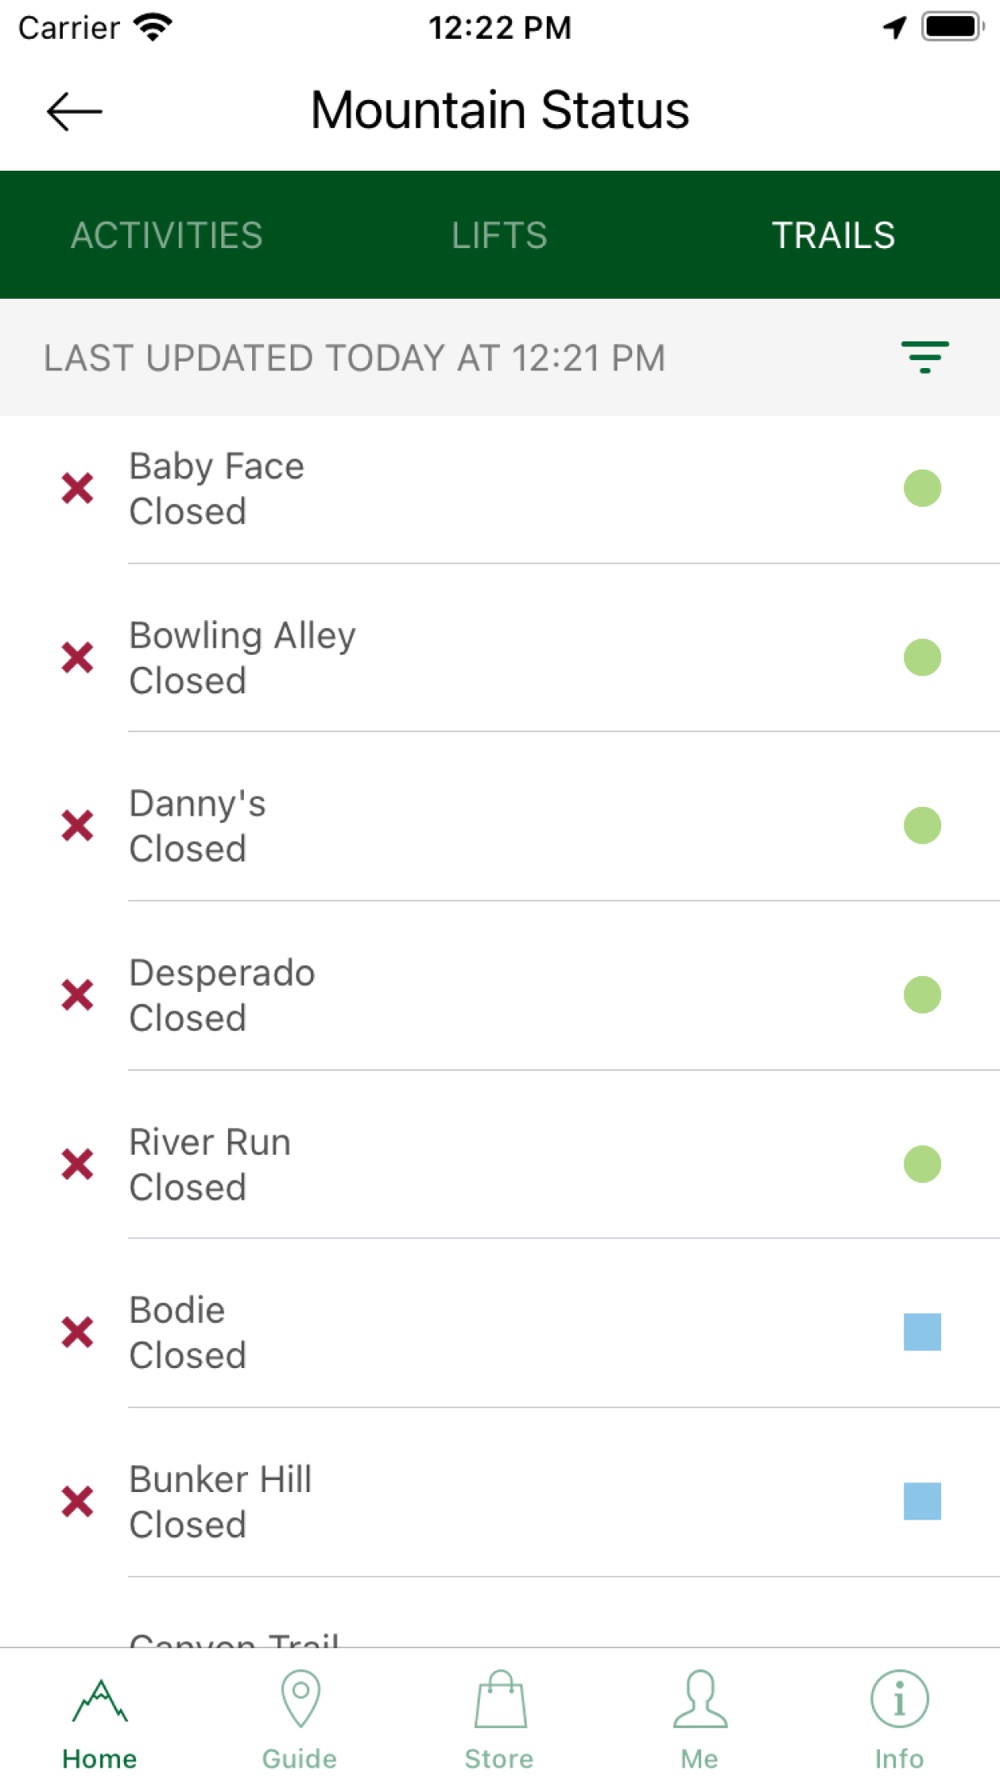Open the trail filter icon
This screenshot has height=1778, width=1000.
pyautogui.click(x=924, y=357)
